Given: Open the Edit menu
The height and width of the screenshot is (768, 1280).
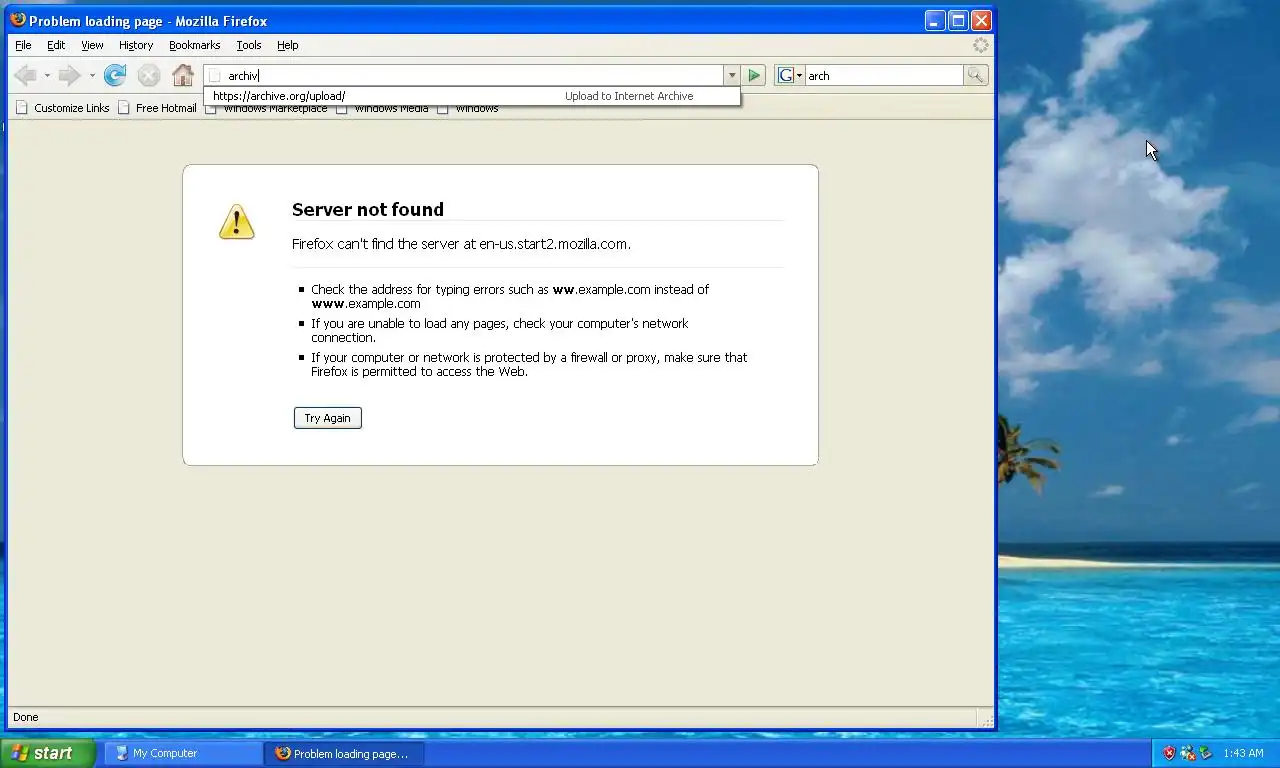Looking at the screenshot, I should pos(56,45).
